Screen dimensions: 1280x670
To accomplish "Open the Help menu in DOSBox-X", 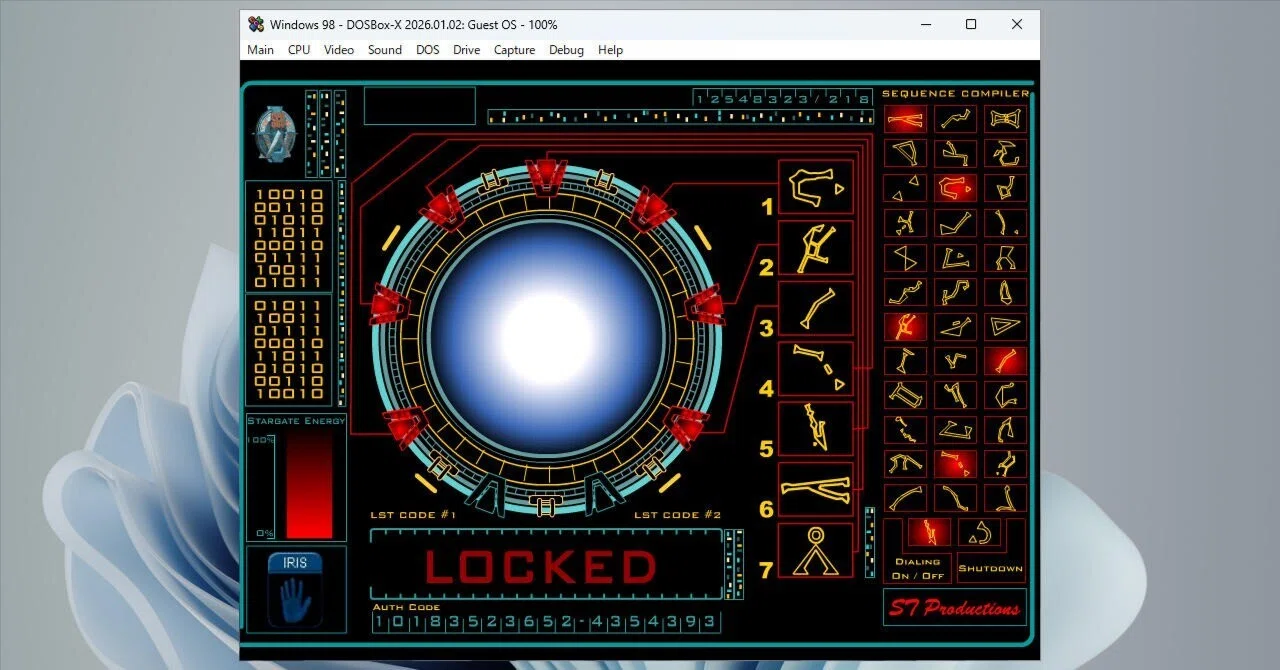I will (x=611, y=50).
